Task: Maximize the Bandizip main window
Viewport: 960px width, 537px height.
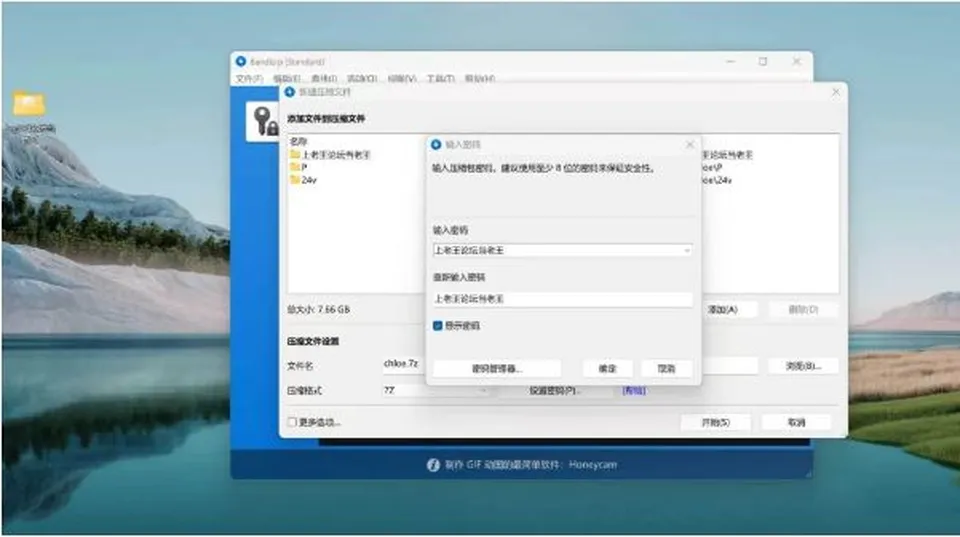Action: pos(763,61)
